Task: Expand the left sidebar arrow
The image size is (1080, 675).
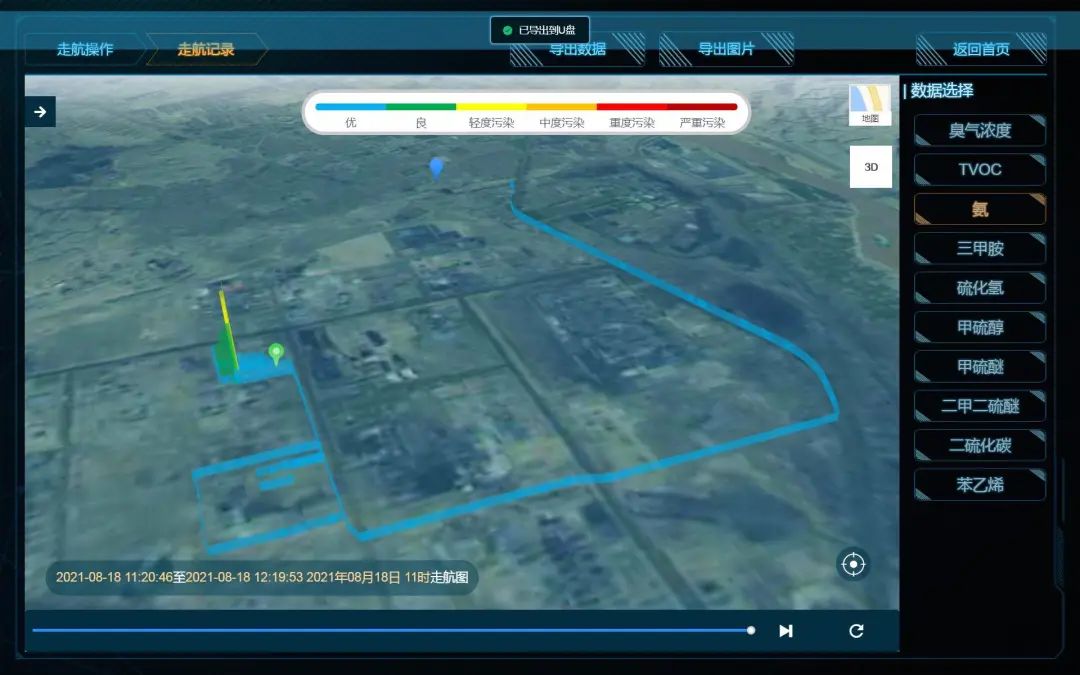Action: (40, 112)
